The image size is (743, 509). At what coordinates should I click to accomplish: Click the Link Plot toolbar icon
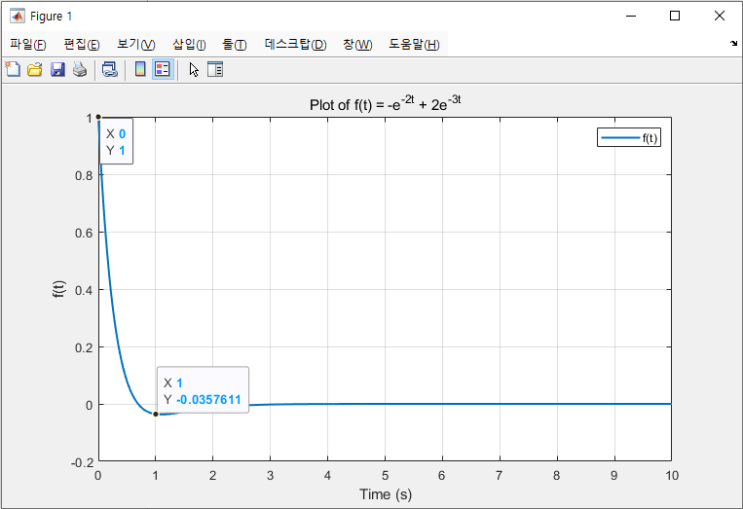click(x=110, y=70)
